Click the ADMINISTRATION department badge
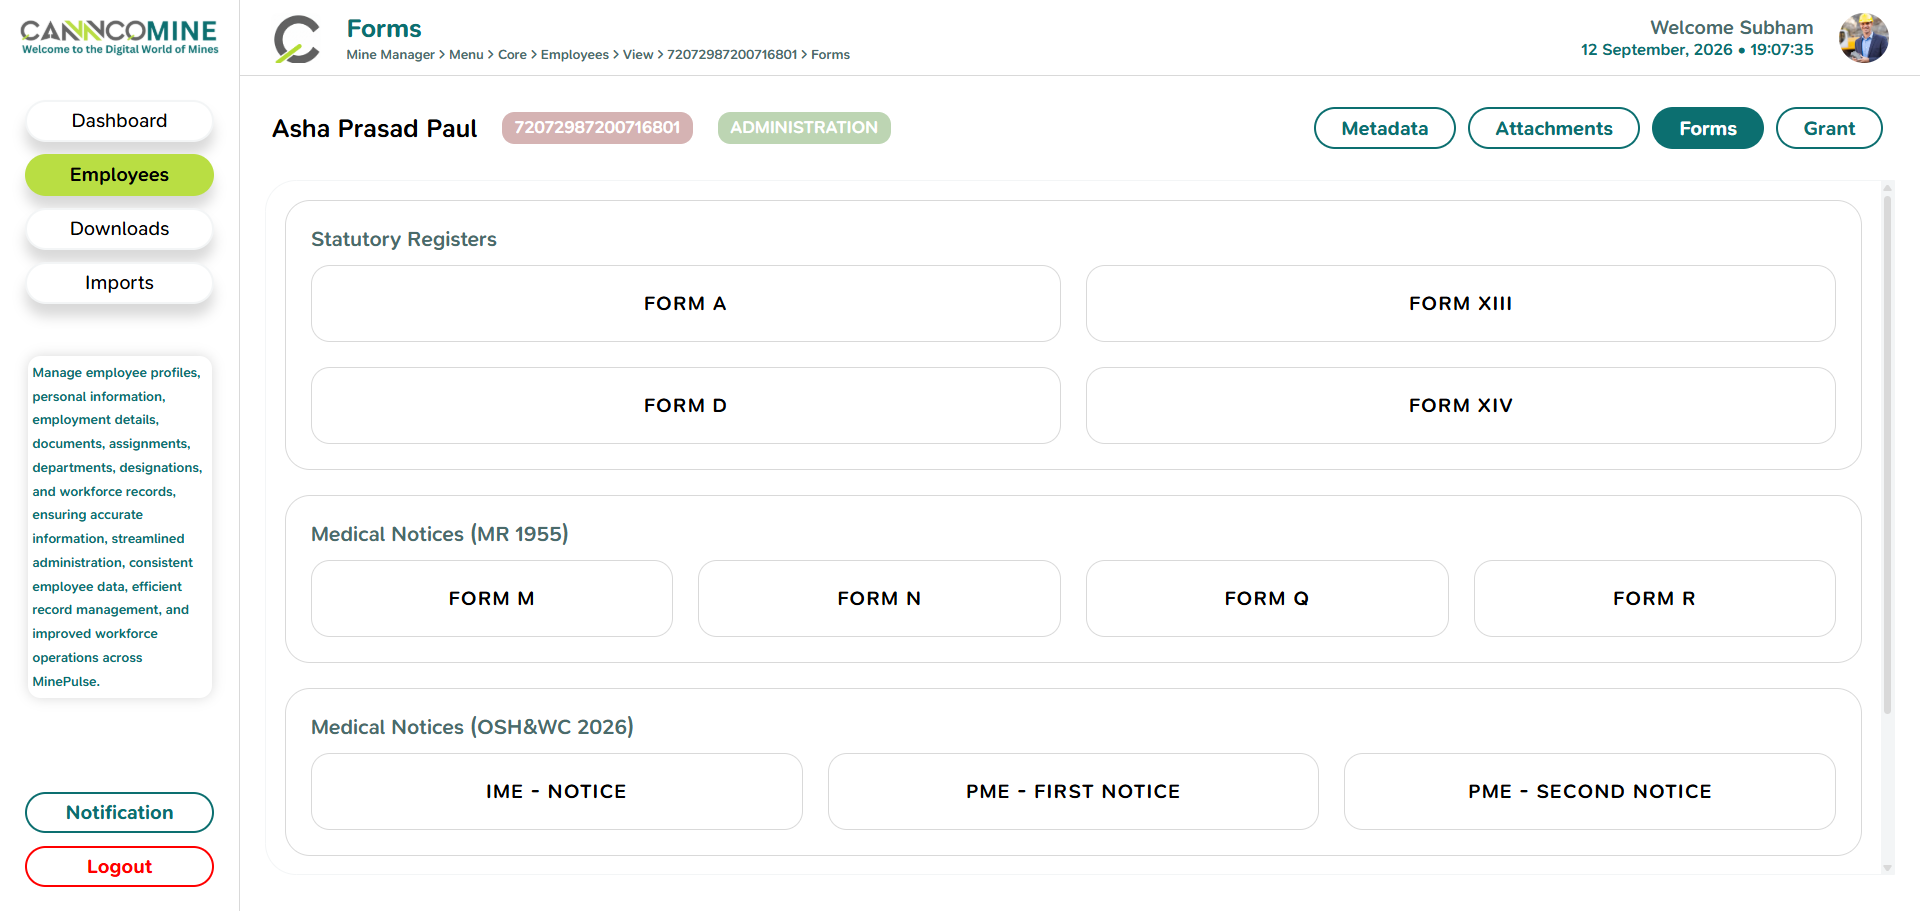 [x=804, y=128]
